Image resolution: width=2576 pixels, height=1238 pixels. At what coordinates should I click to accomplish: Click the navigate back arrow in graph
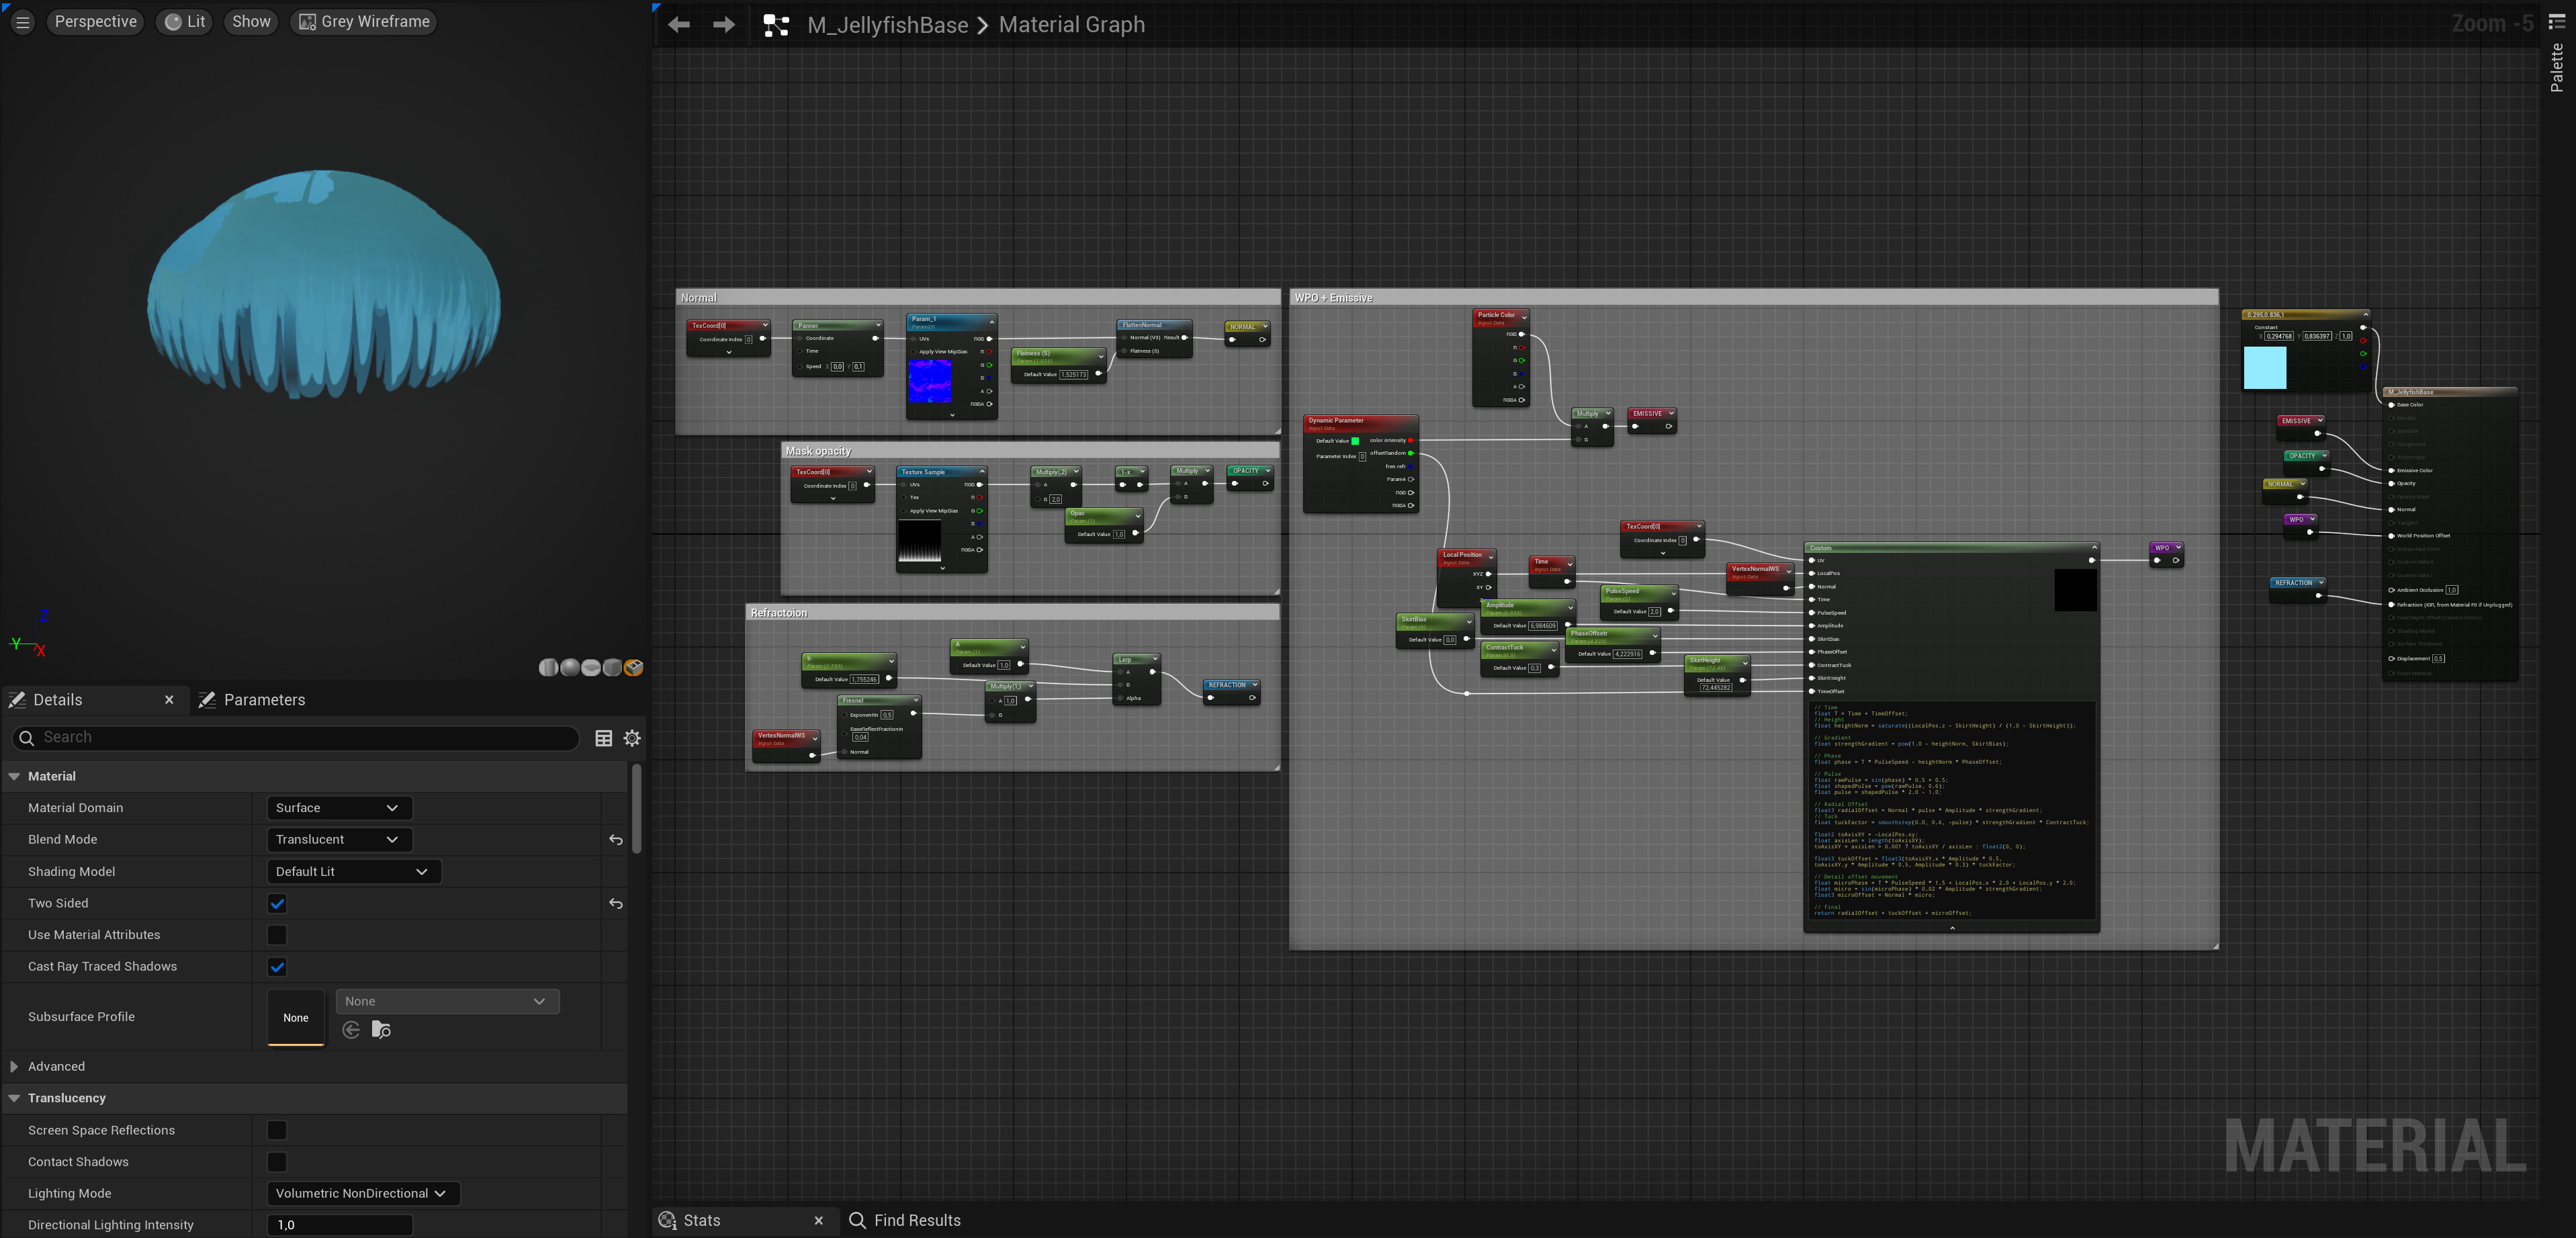pyautogui.click(x=679, y=25)
